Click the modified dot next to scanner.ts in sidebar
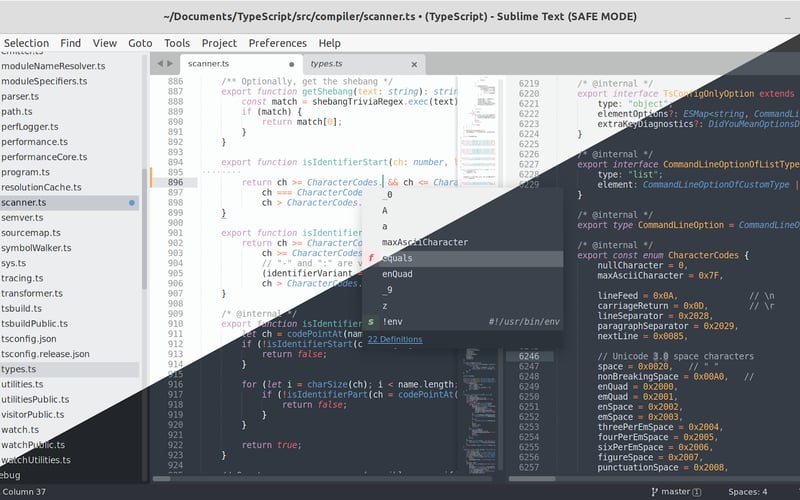Screen dimensions: 800x500 tap(132, 203)
